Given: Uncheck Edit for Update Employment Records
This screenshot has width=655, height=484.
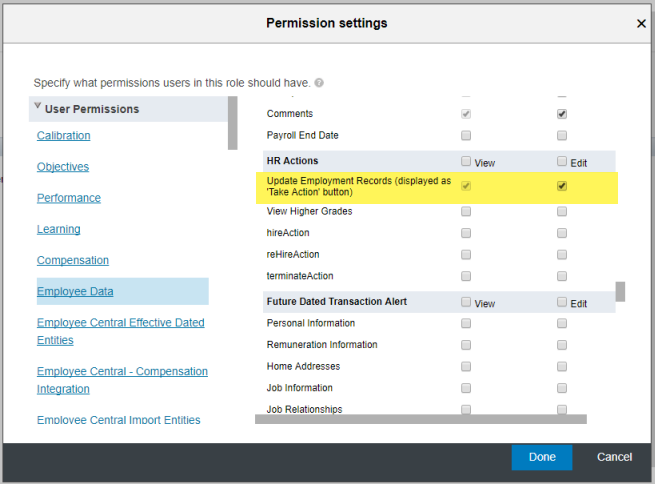Looking at the screenshot, I should tap(562, 186).
